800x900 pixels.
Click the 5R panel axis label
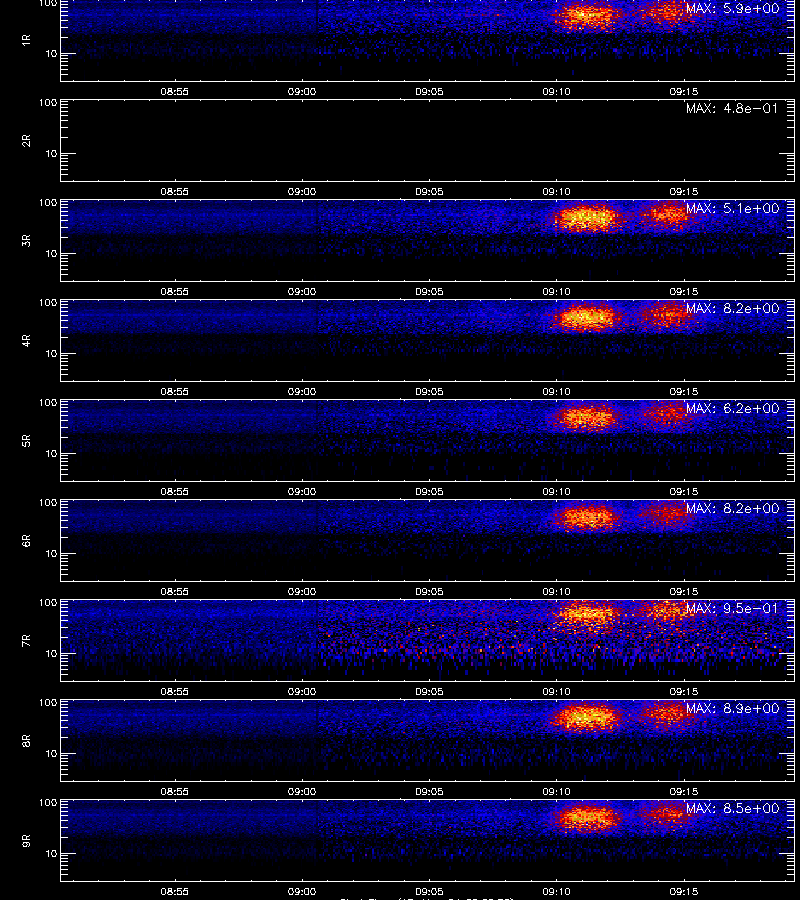(26, 440)
